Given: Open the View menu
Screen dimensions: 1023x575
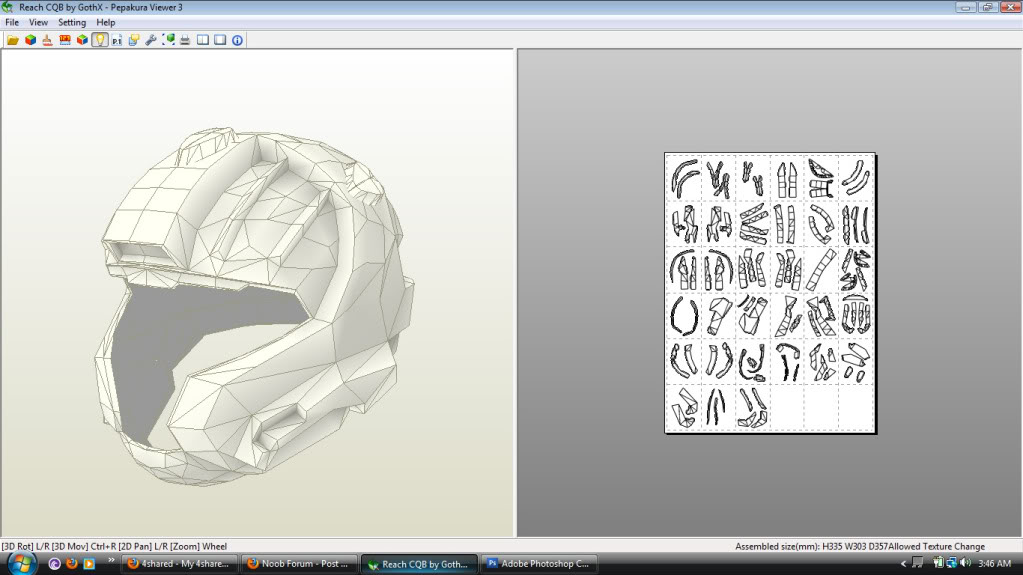Looking at the screenshot, I should 38,22.
